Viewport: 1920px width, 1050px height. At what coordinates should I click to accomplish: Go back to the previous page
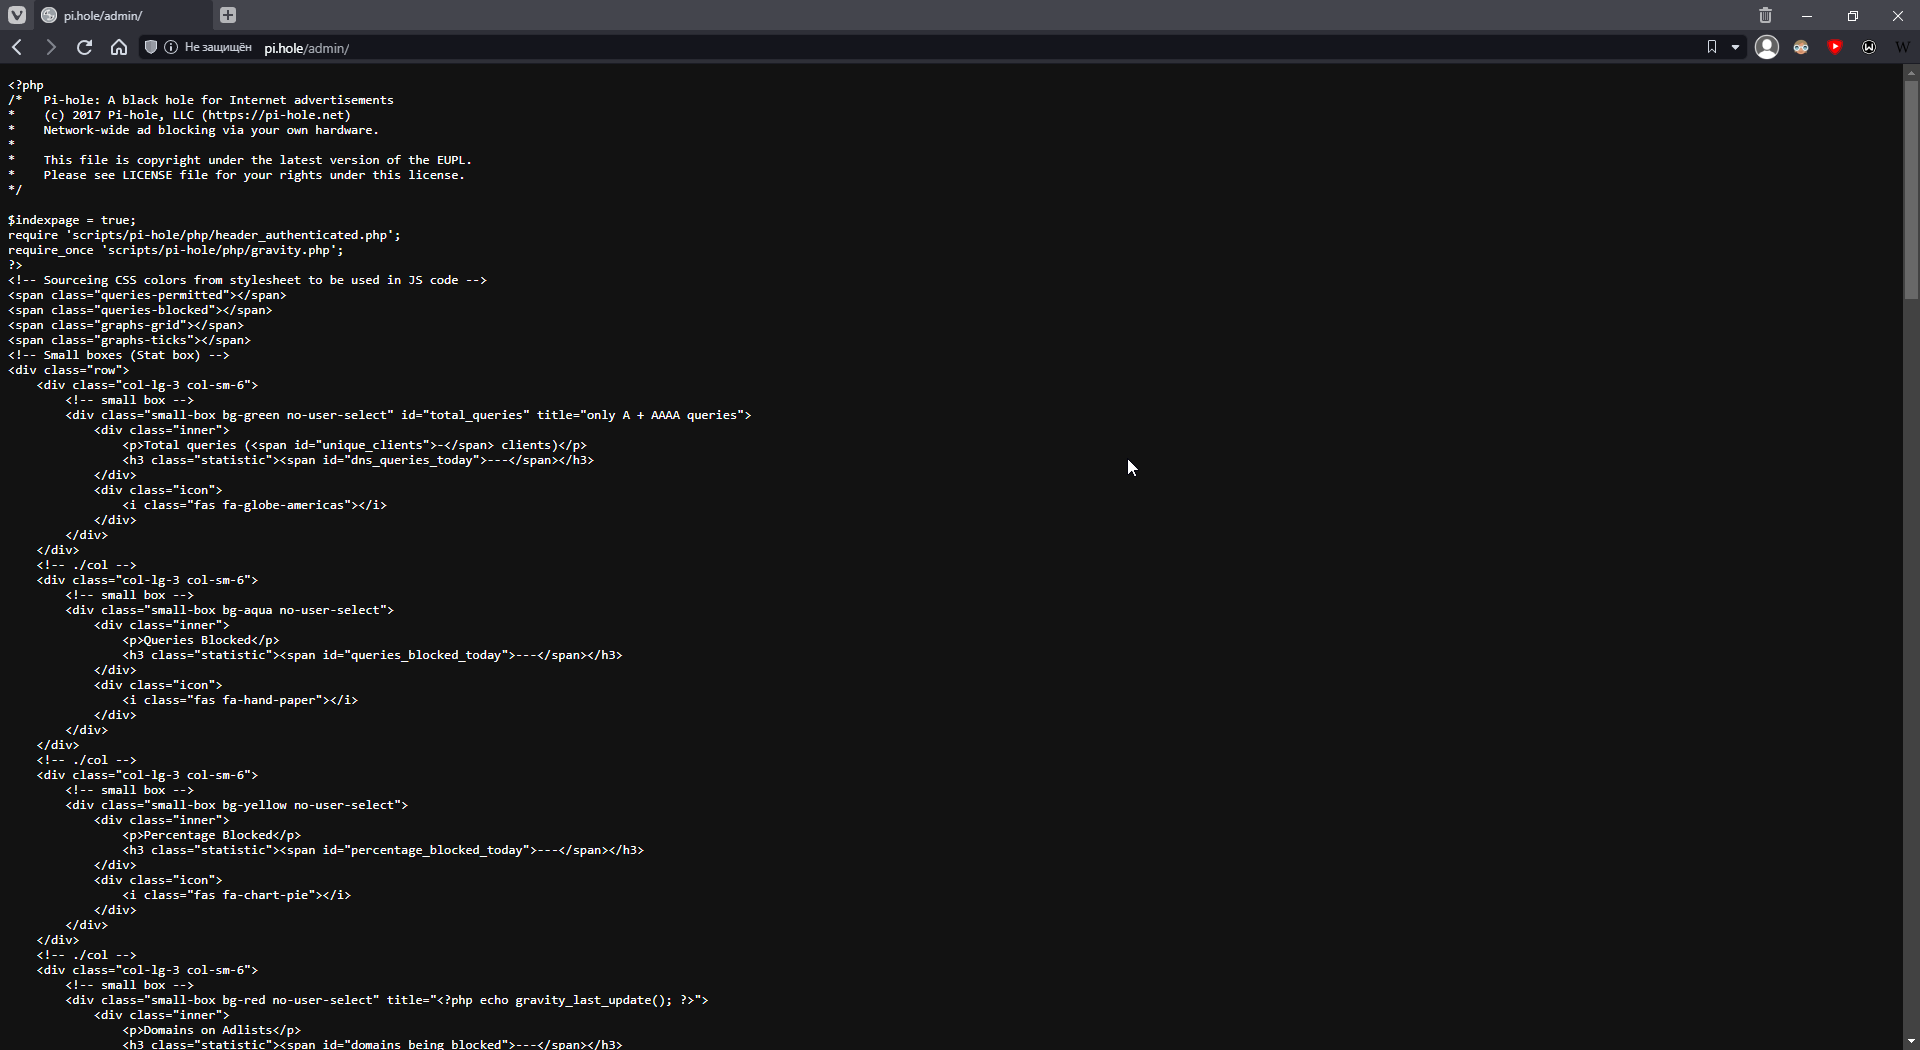click(x=17, y=47)
